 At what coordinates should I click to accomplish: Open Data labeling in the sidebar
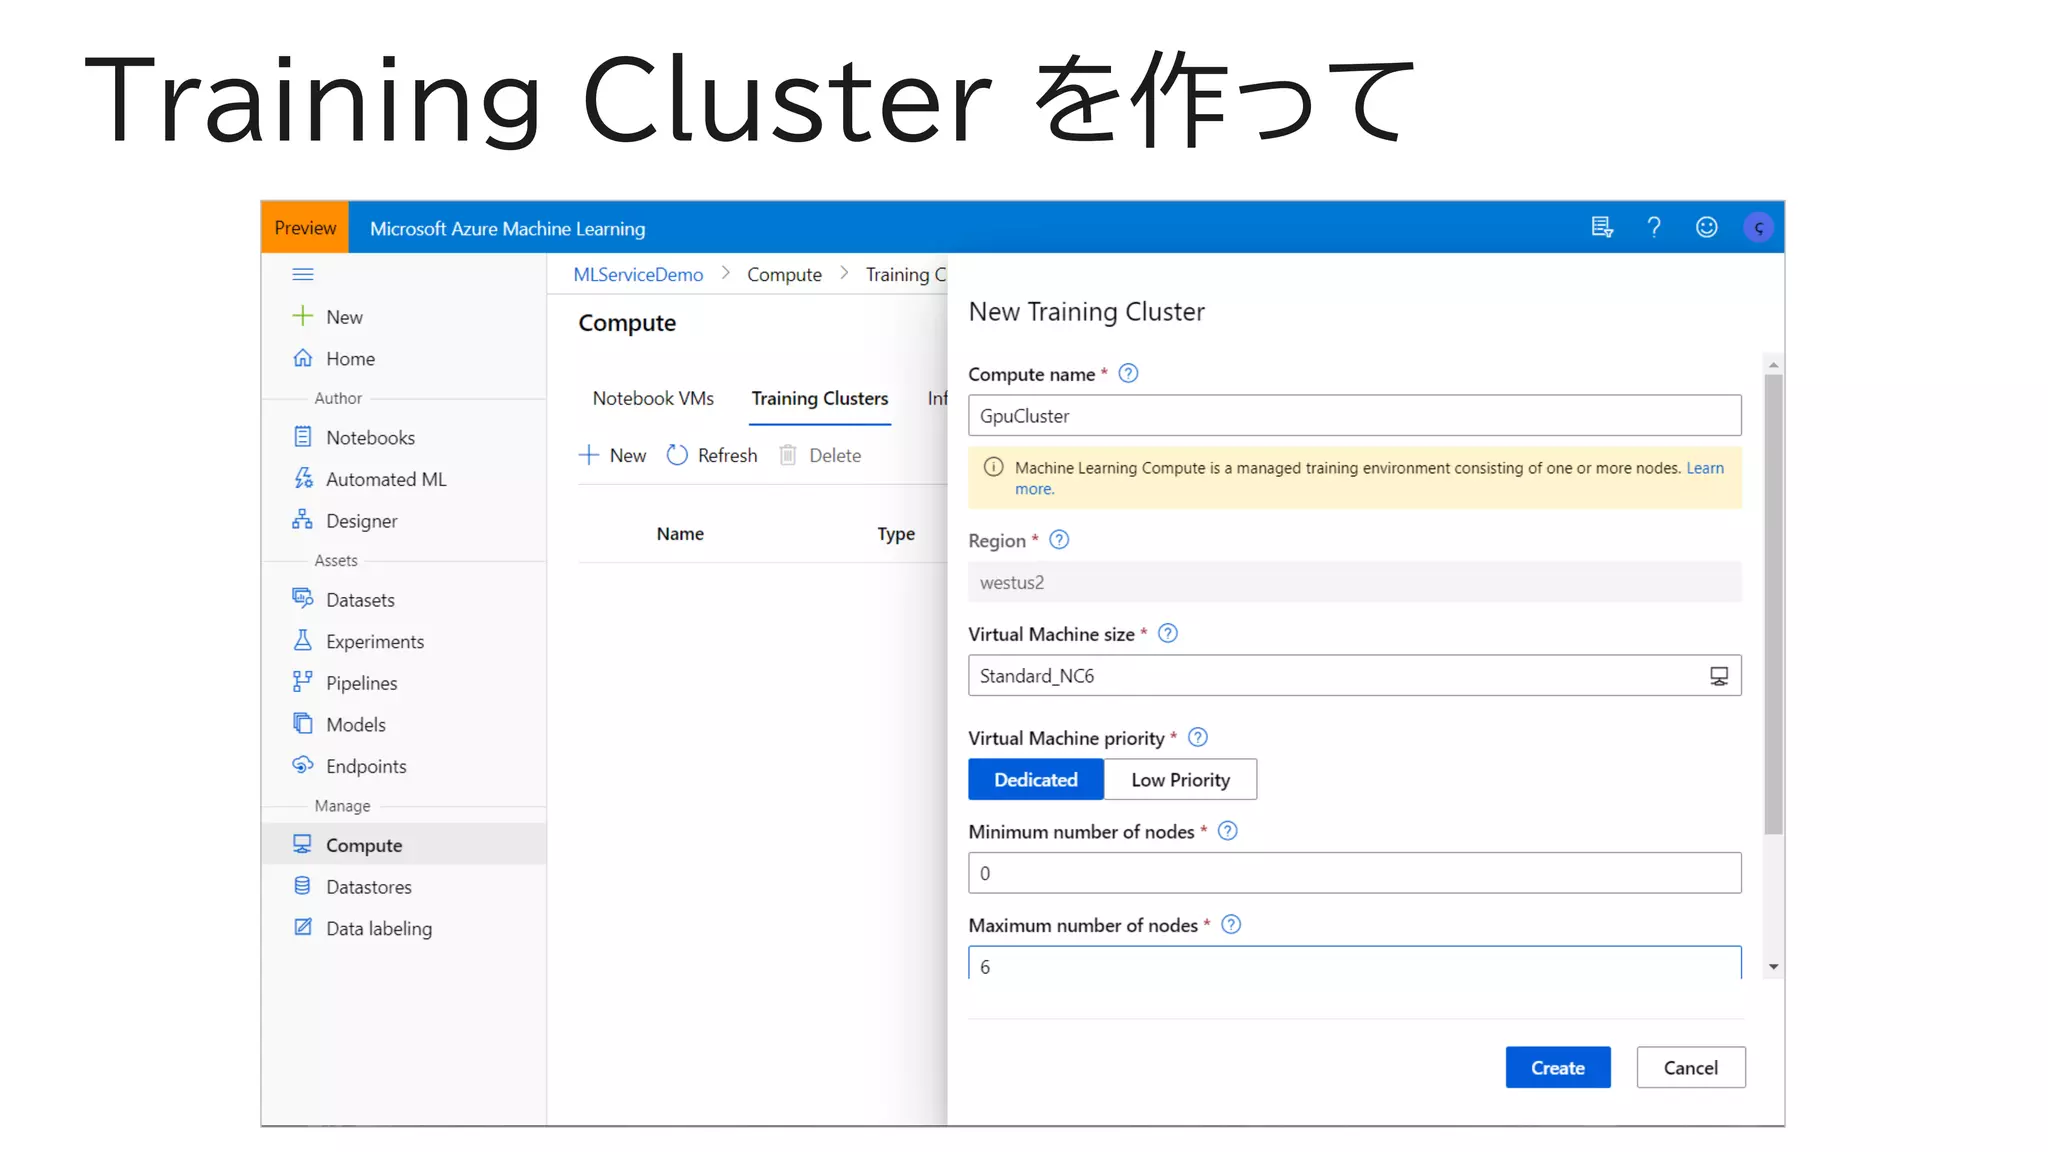tap(379, 929)
